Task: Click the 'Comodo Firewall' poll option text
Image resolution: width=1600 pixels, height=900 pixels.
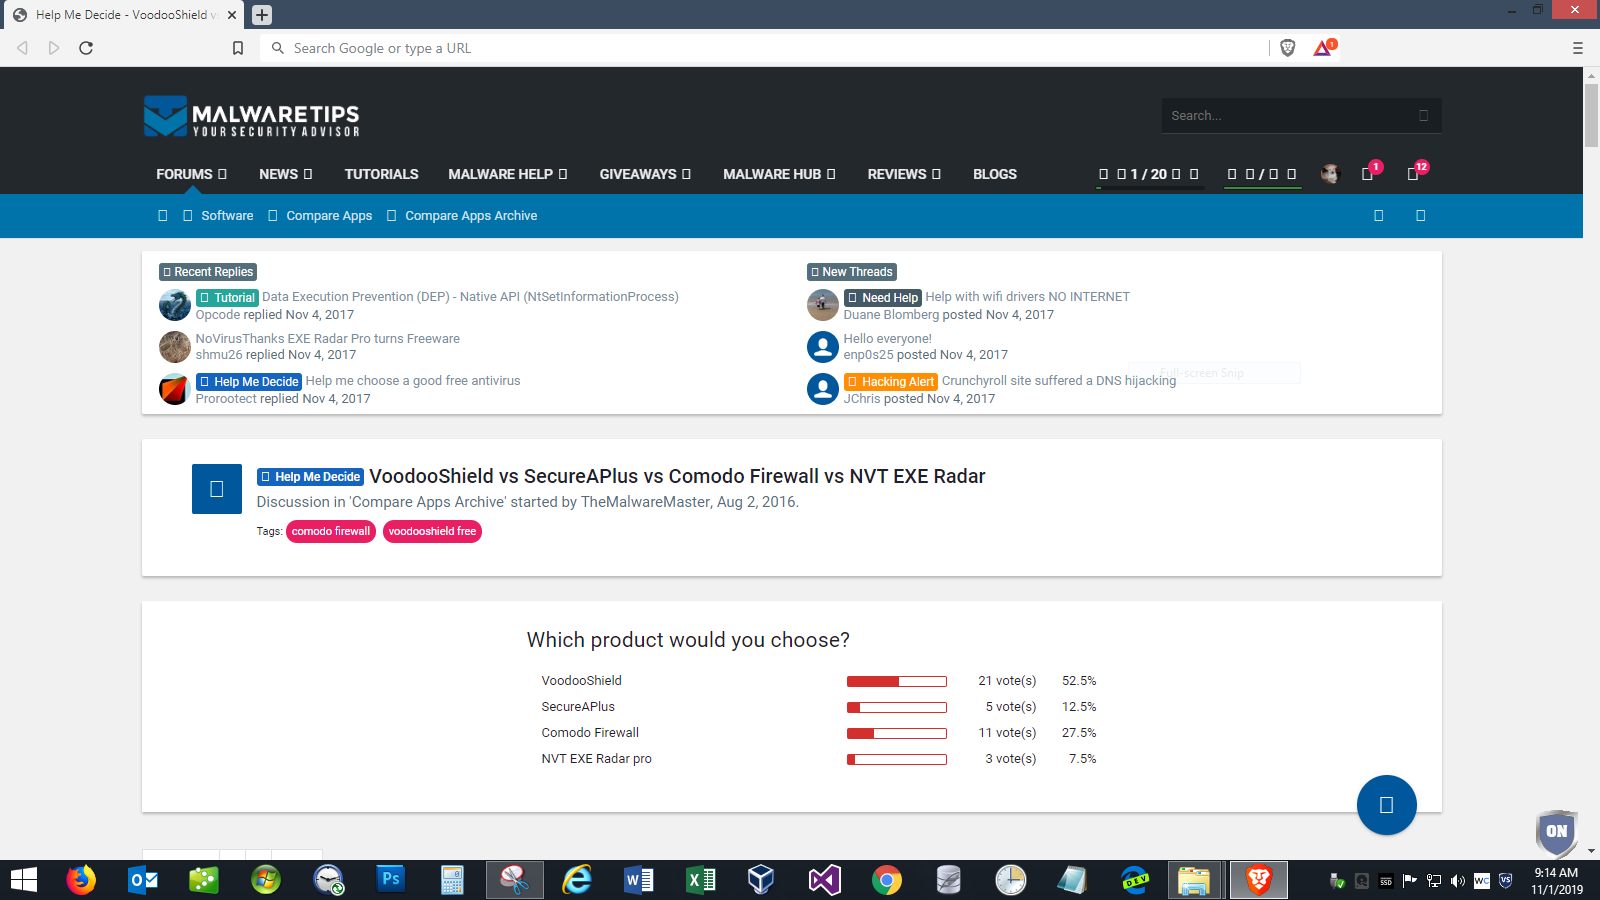Action: 590,733
